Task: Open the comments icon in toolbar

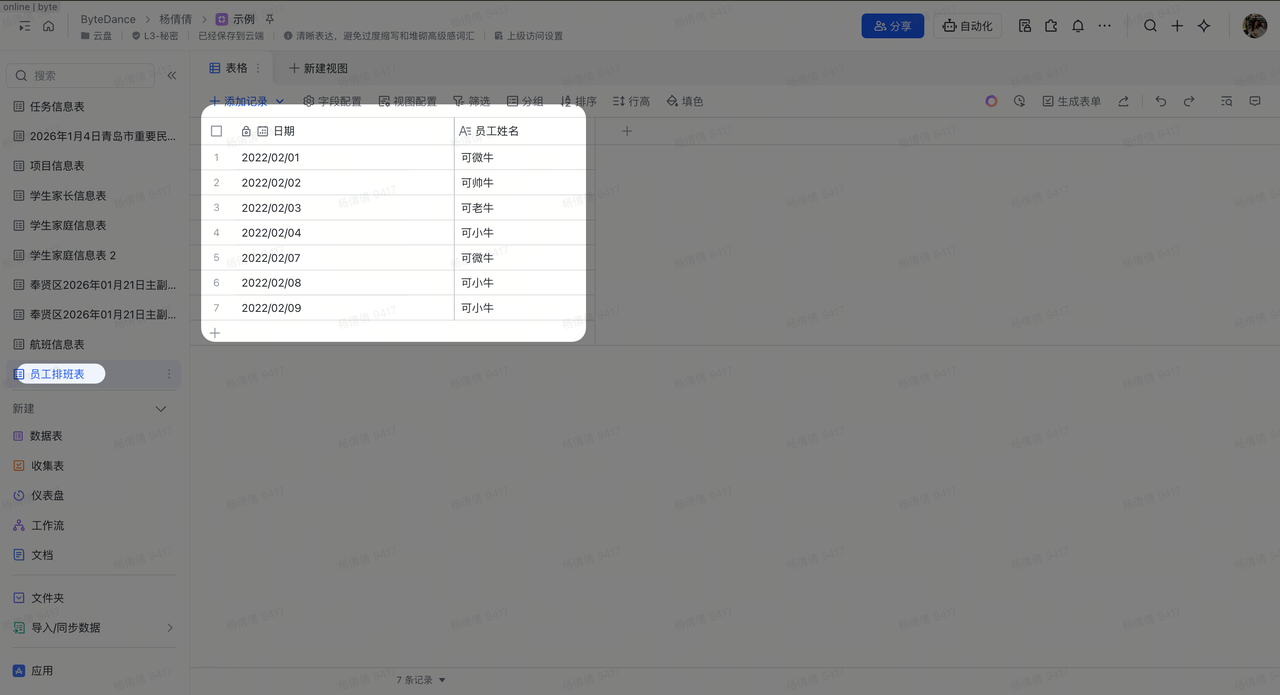Action: click(1255, 101)
